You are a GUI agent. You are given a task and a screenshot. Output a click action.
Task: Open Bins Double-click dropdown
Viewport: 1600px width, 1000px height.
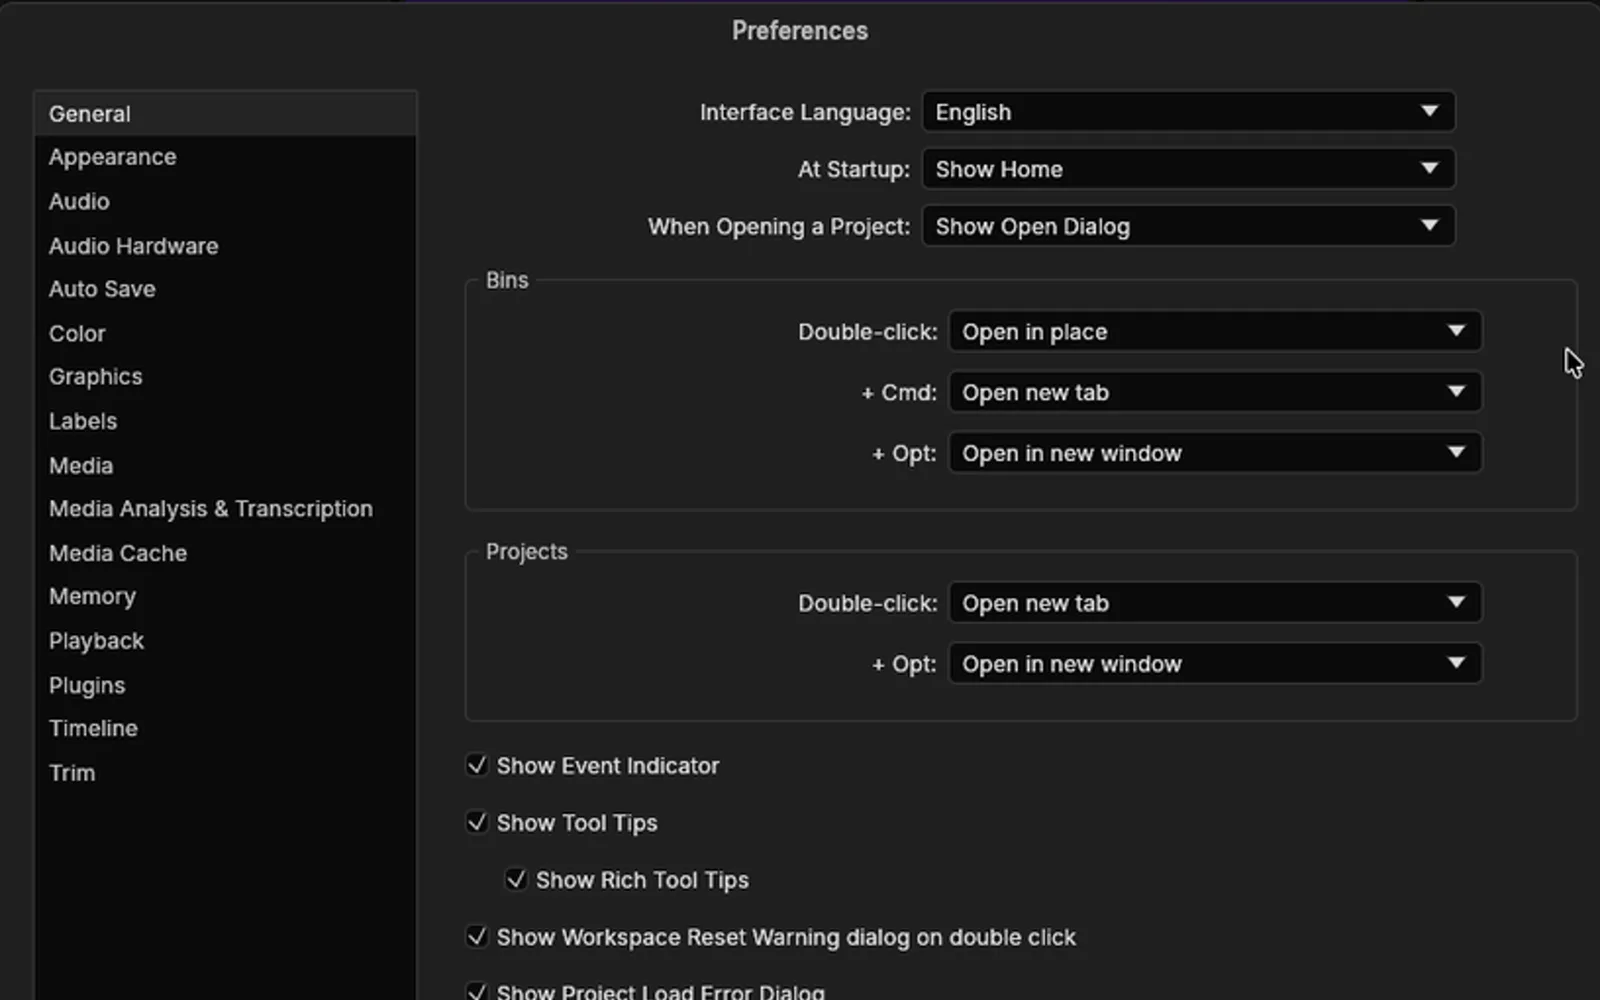(x=1215, y=331)
